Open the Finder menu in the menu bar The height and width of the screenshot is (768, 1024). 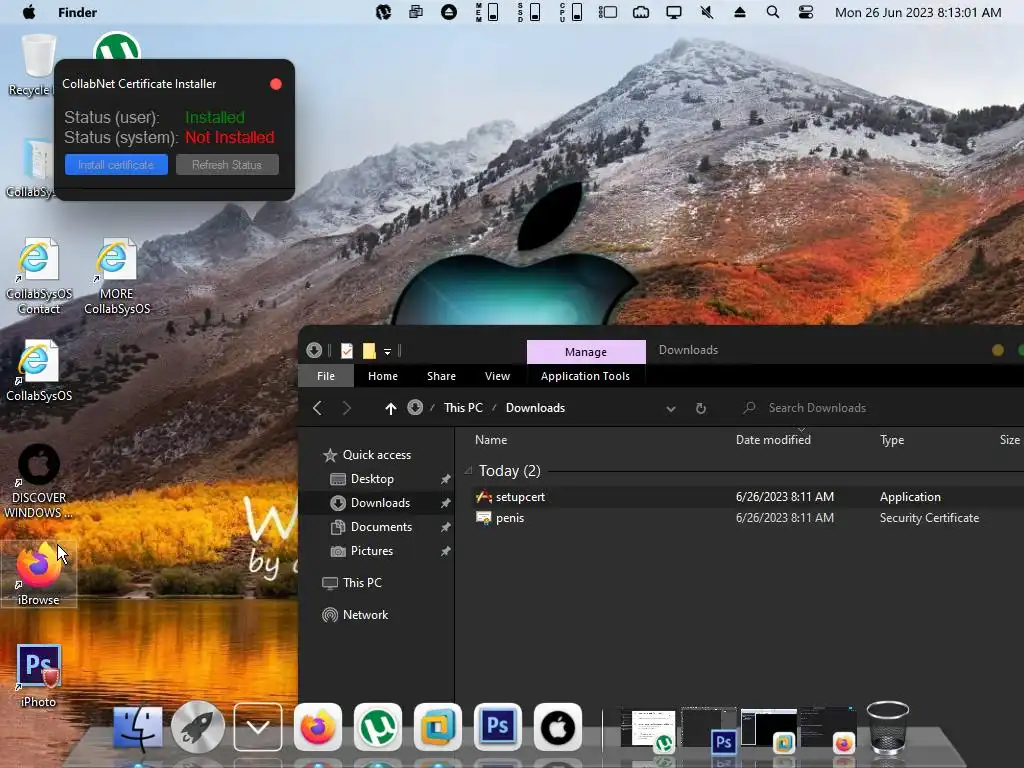[x=77, y=12]
